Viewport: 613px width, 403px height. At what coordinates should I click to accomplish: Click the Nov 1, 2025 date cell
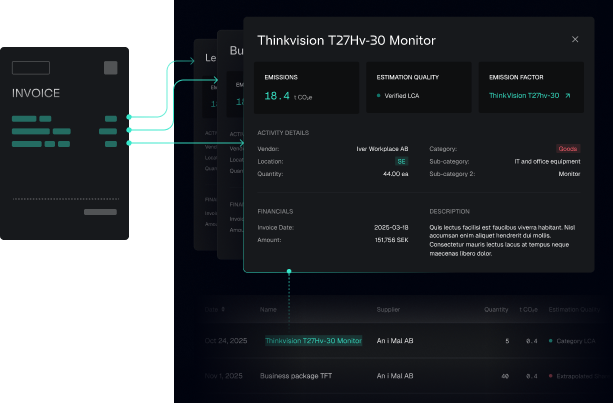point(224,376)
